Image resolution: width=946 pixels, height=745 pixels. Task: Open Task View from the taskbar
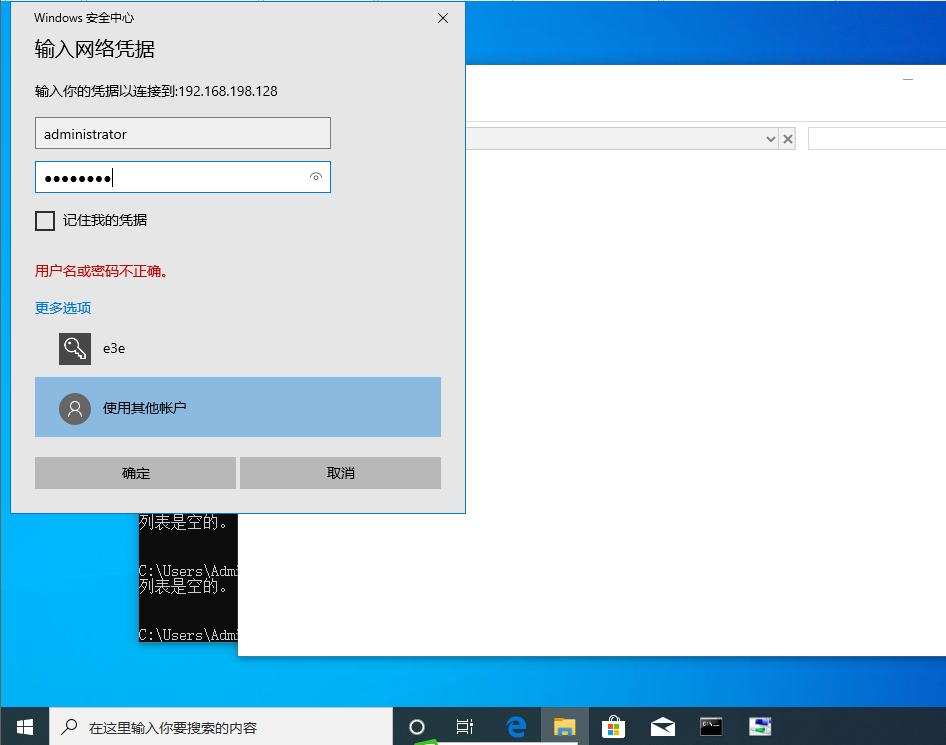pyautogui.click(x=465, y=726)
